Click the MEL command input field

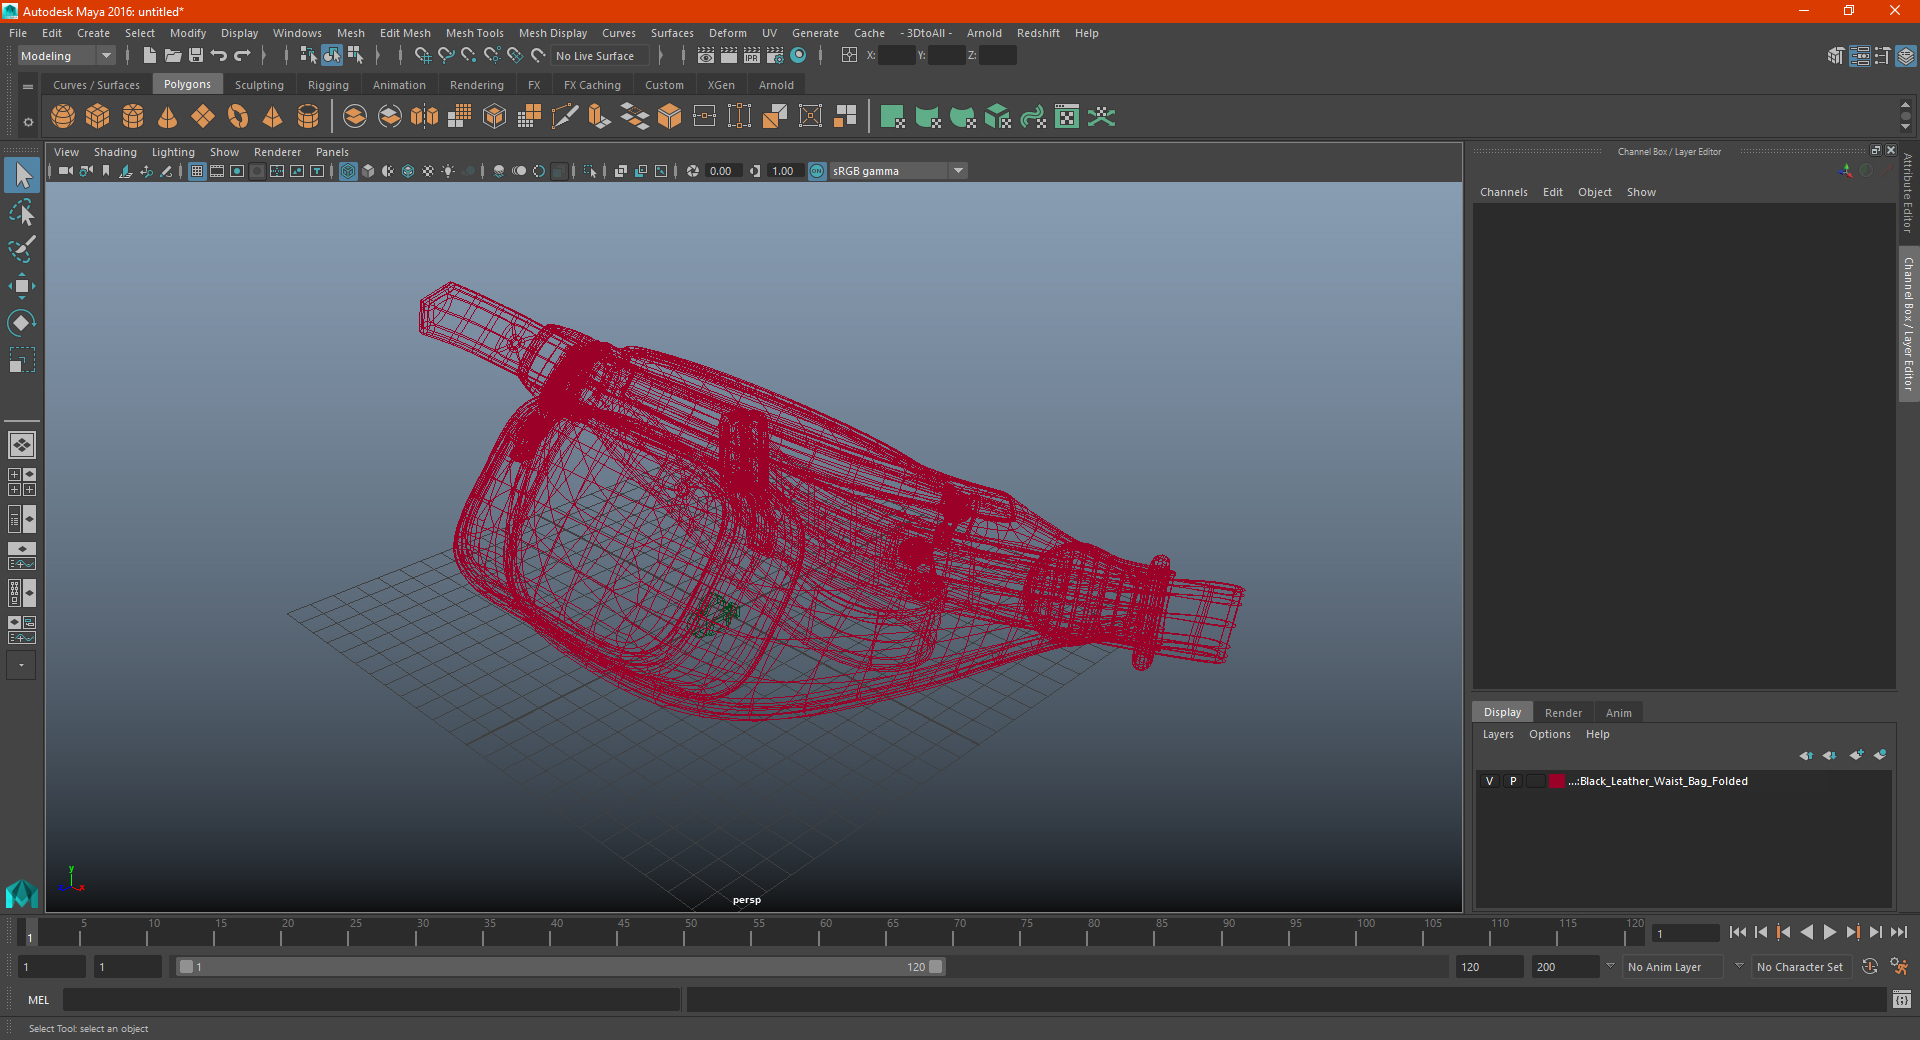click(x=372, y=999)
